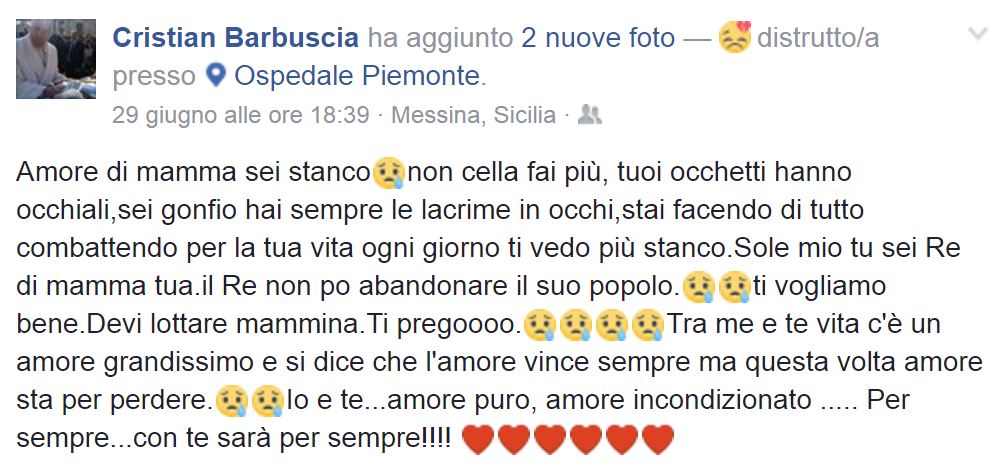1008x470 pixels.
Task: Click the first crying emoji after 'perdere.'
Action: point(231,401)
